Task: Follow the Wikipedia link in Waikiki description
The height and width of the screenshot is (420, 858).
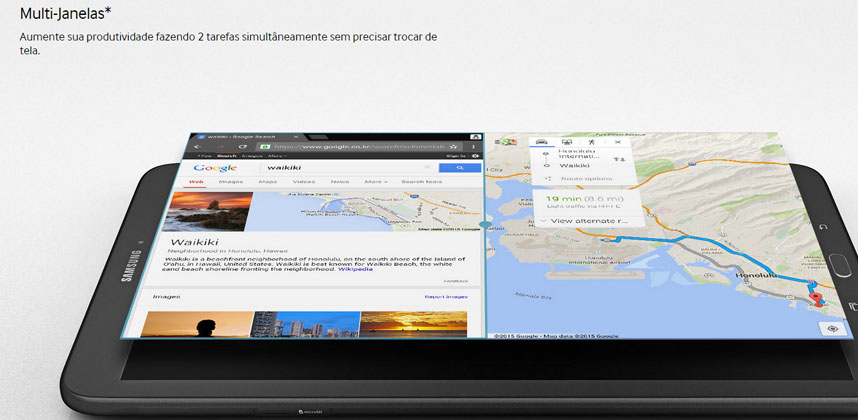Action: (x=355, y=269)
